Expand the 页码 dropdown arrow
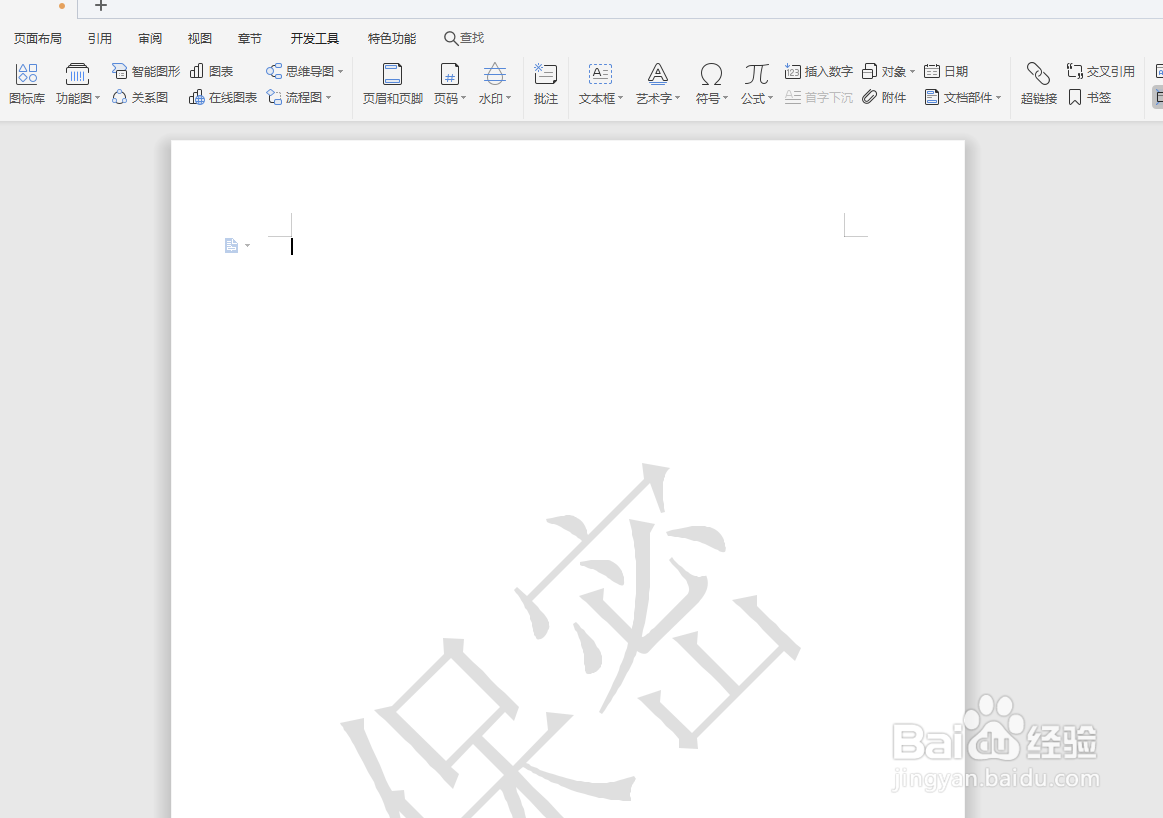Screen dimensions: 1163x818 (x=464, y=98)
